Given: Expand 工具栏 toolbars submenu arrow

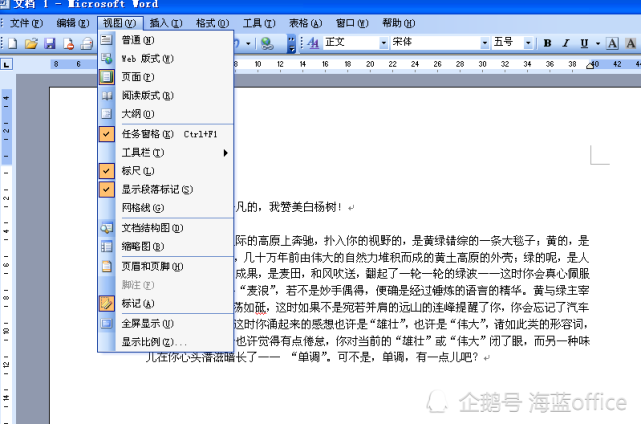Looking at the screenshot, I should (226, 153).
